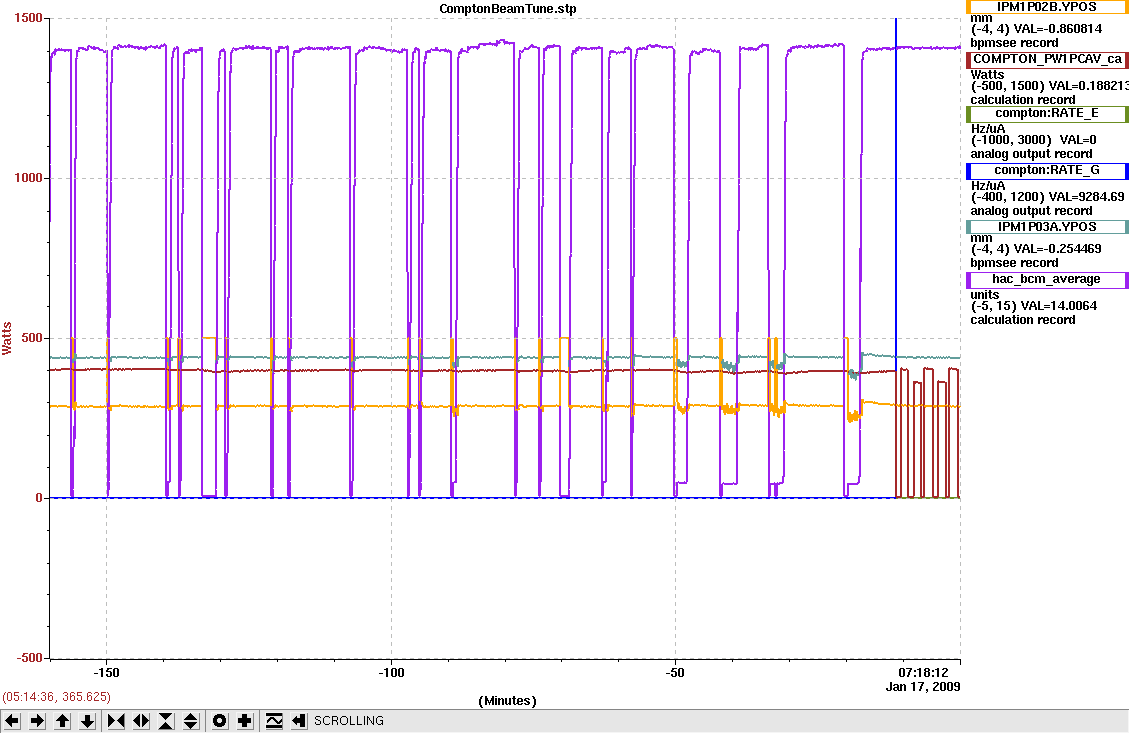The height and width of the screenshot is (733, 1129).
Task: Click the "(Minutes)" x-axis label
Action: click(508, 701)
